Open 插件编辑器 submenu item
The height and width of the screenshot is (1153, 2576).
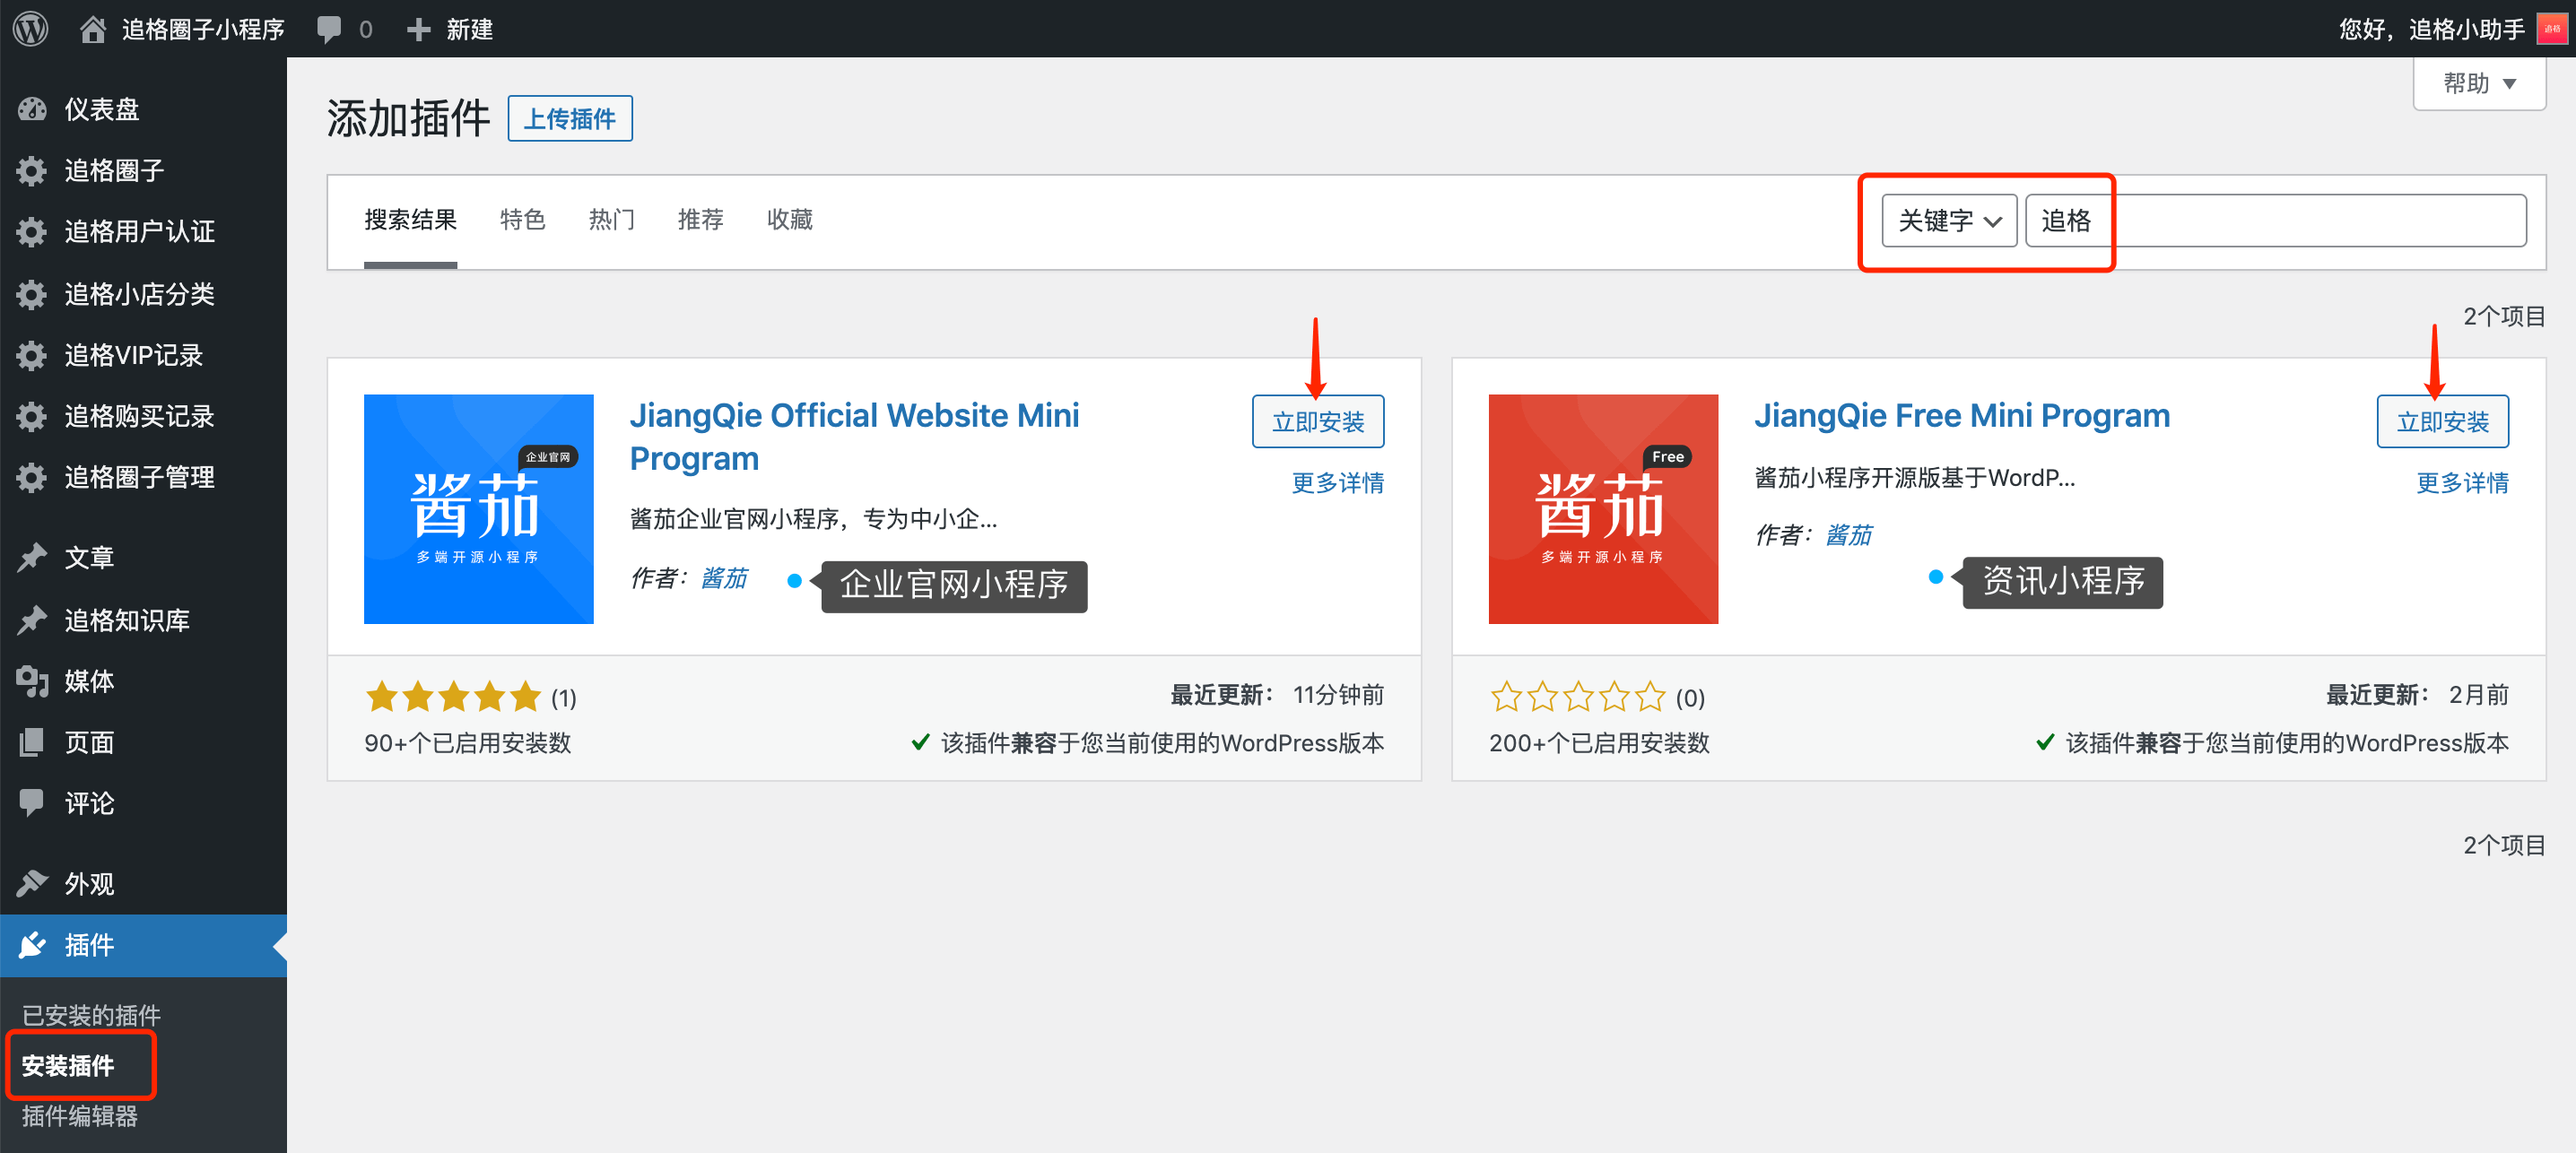(80, 1116)
